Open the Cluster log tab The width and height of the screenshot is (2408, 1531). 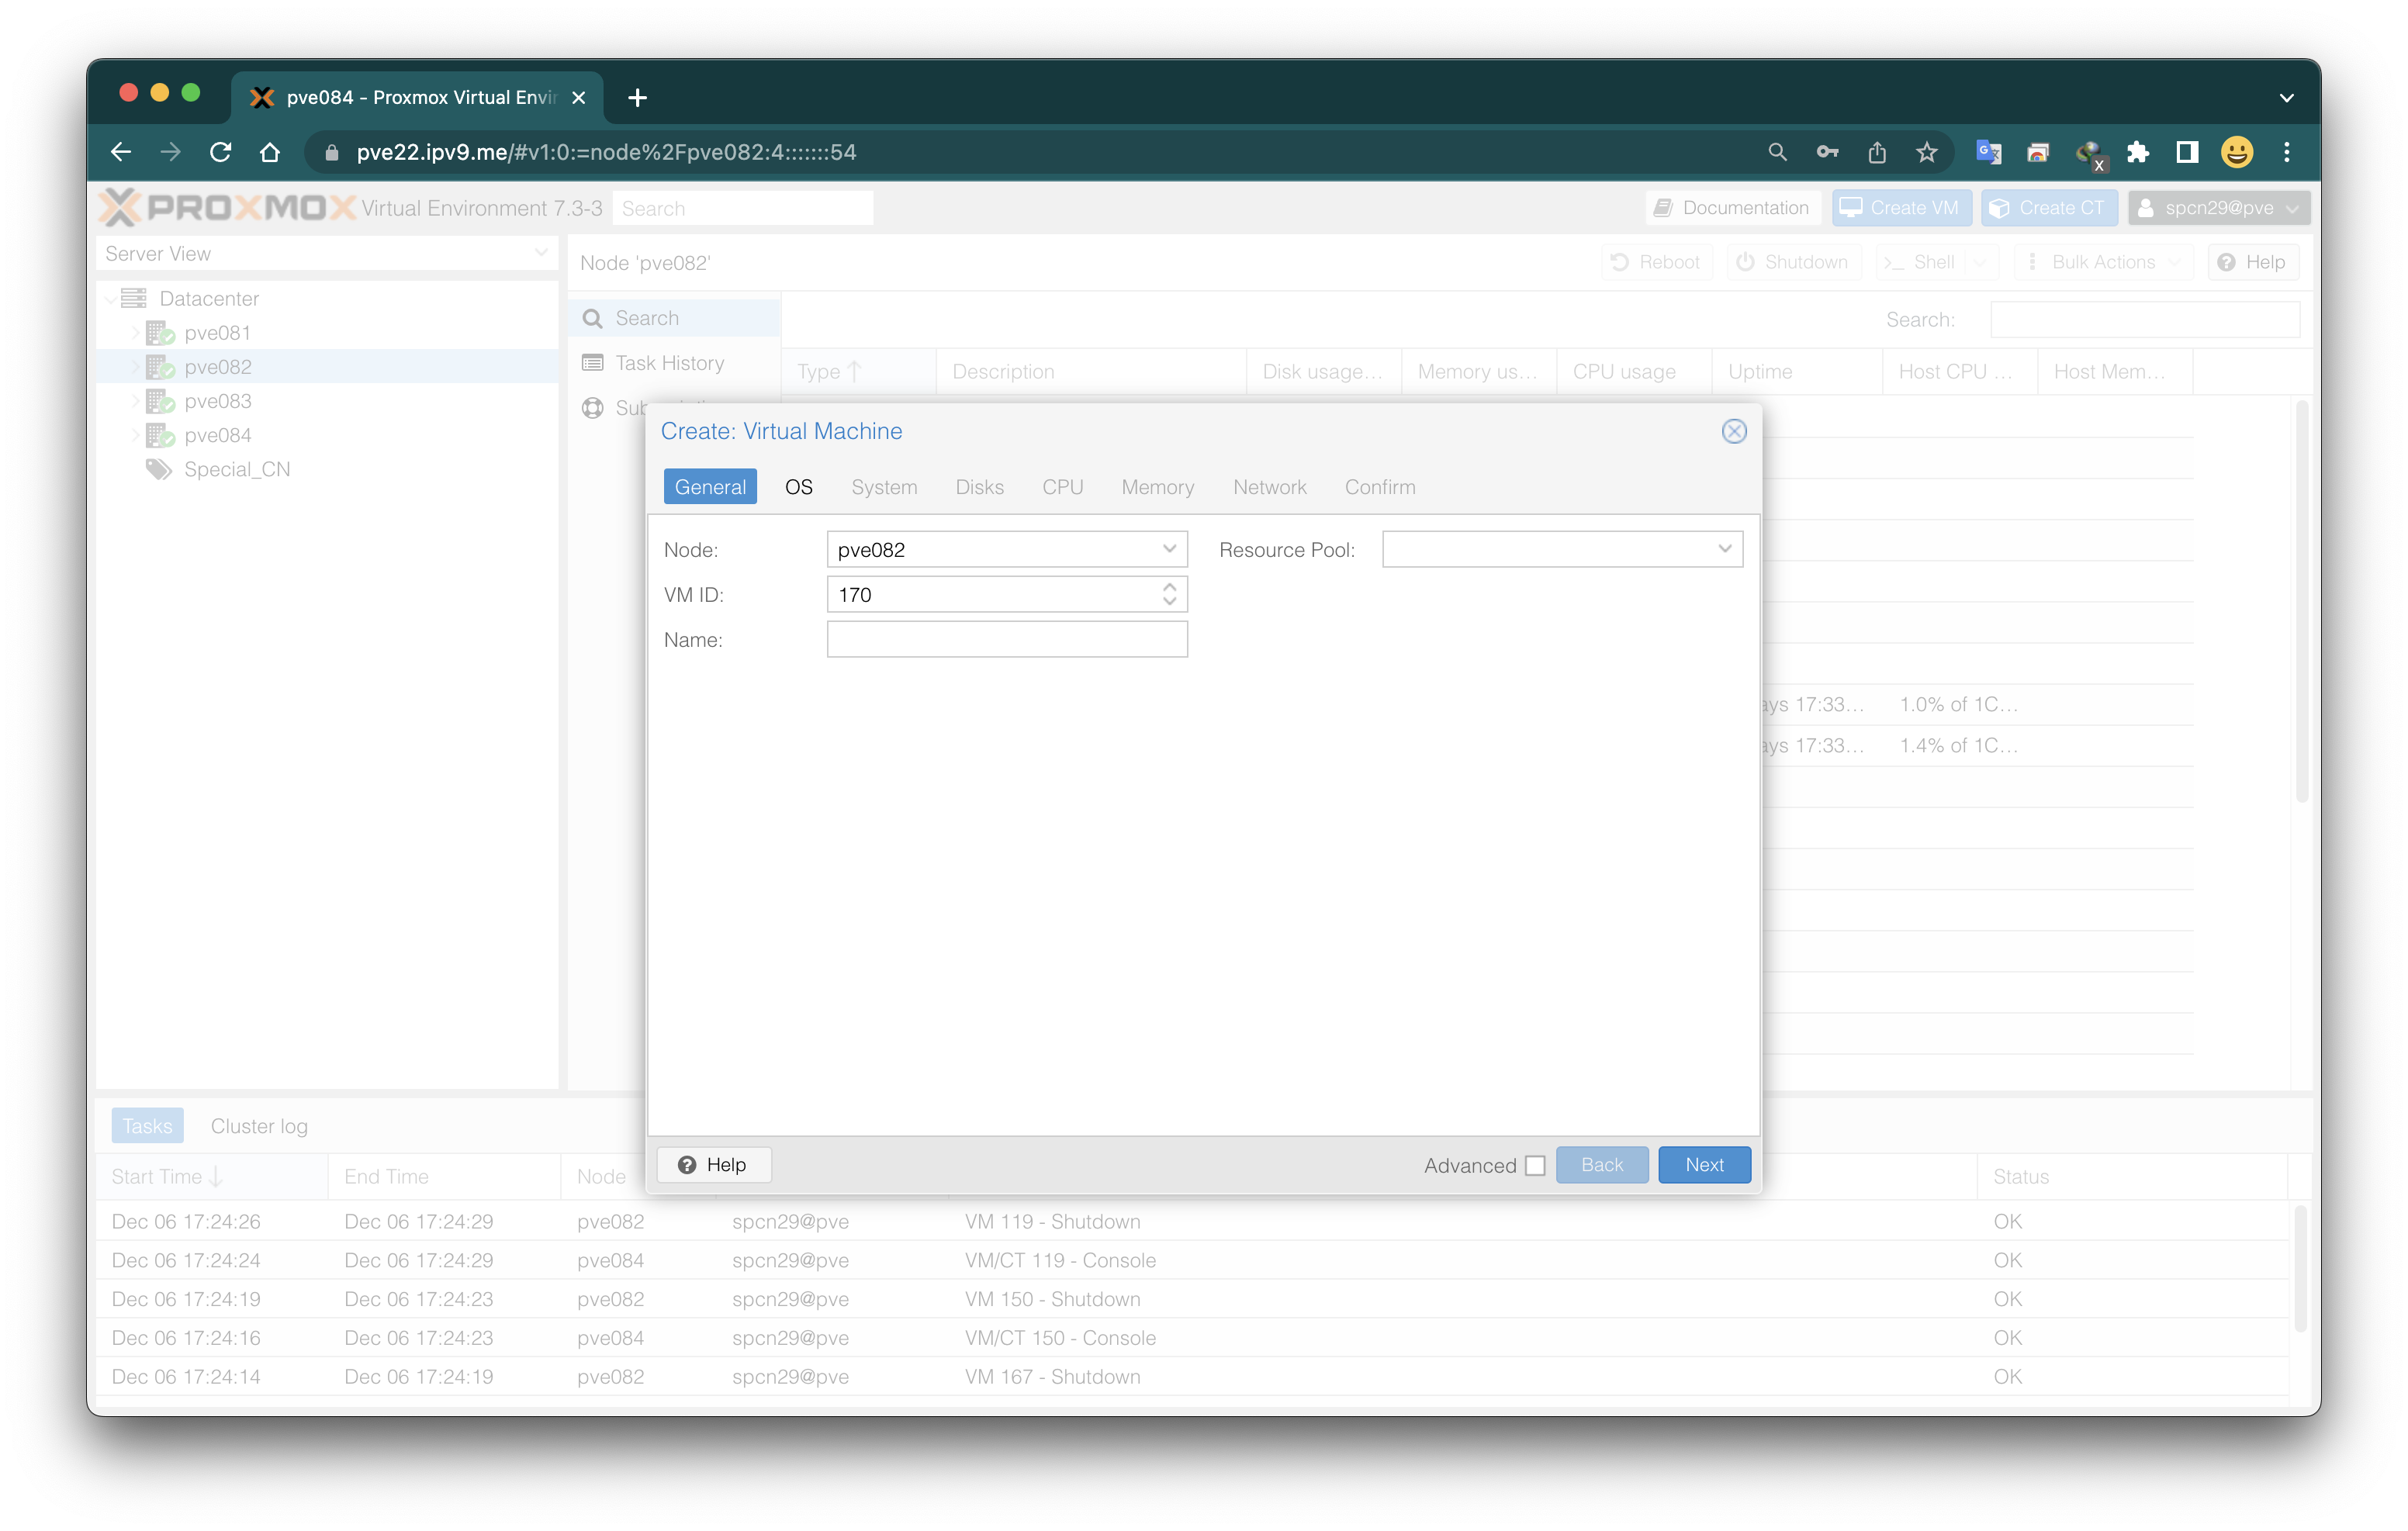point(258,1124)
